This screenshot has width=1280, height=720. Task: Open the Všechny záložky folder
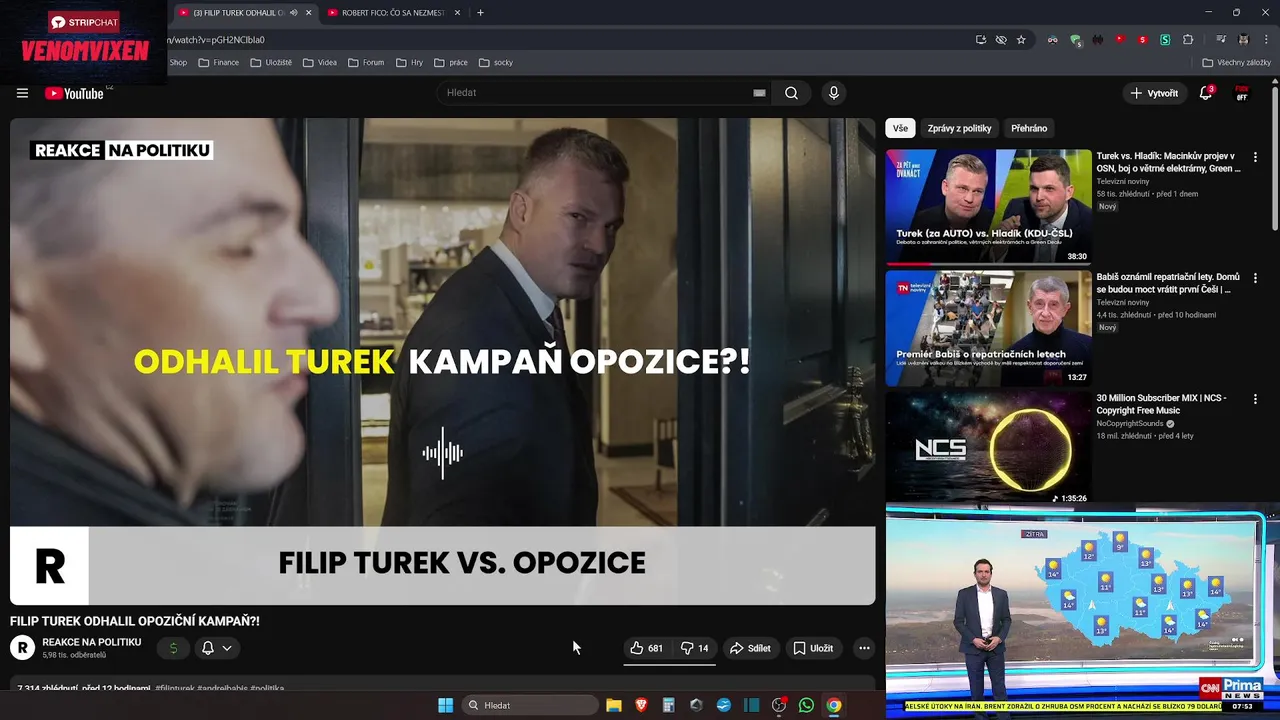(x=1236, y=62)
